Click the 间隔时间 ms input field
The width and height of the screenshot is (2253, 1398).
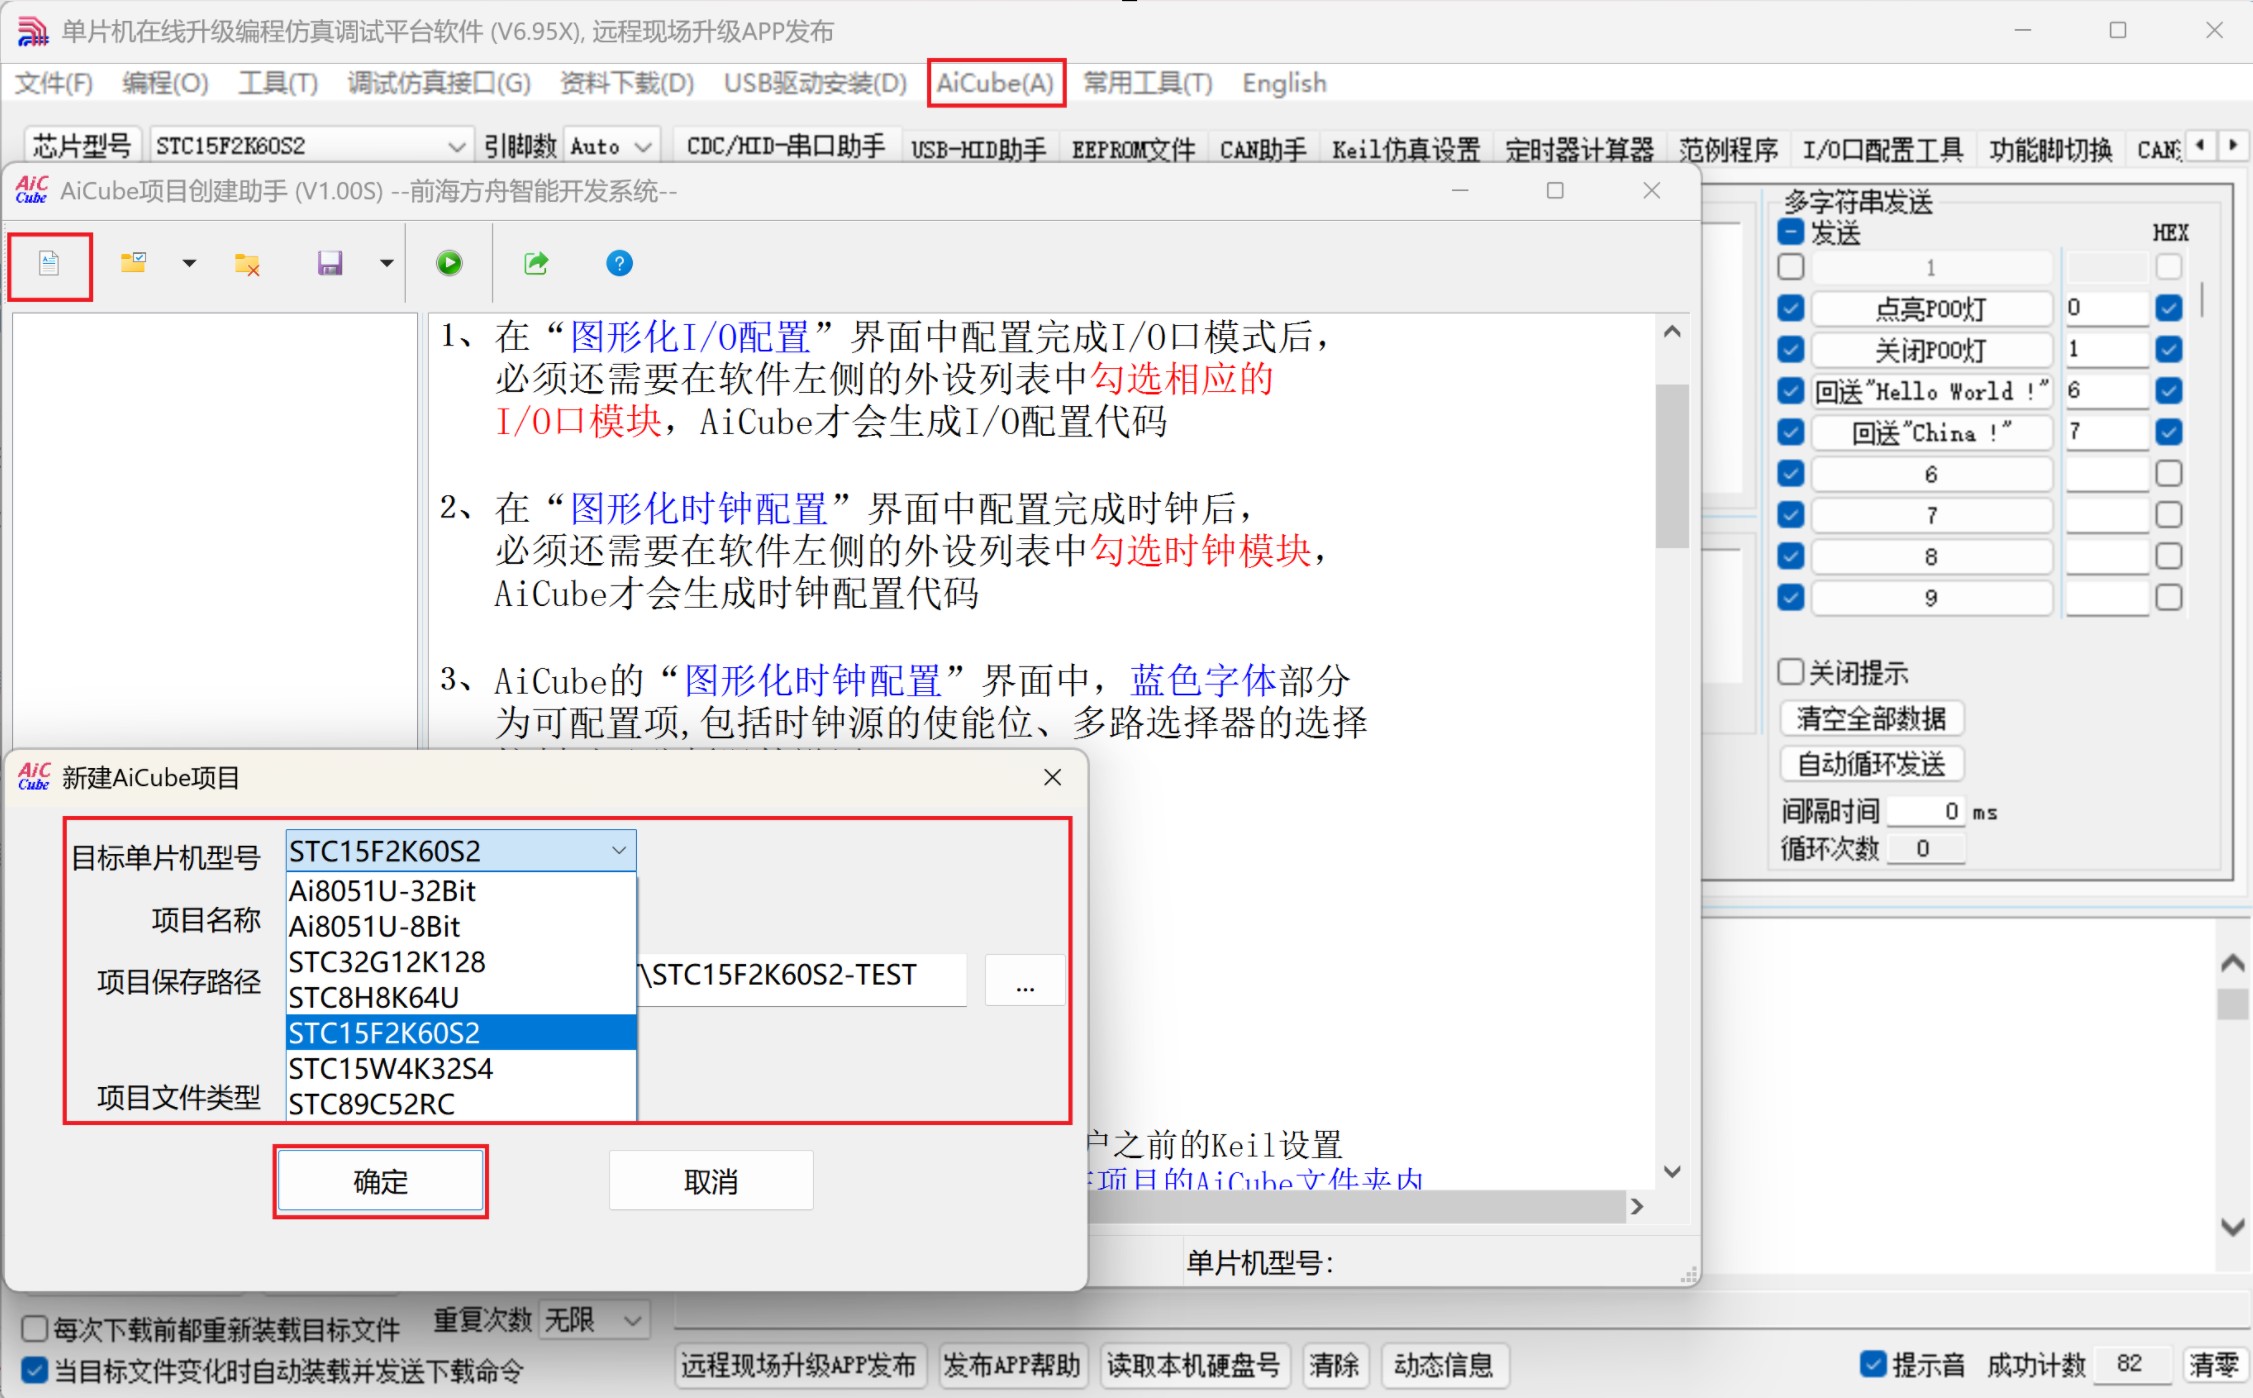pos(1926,812)
